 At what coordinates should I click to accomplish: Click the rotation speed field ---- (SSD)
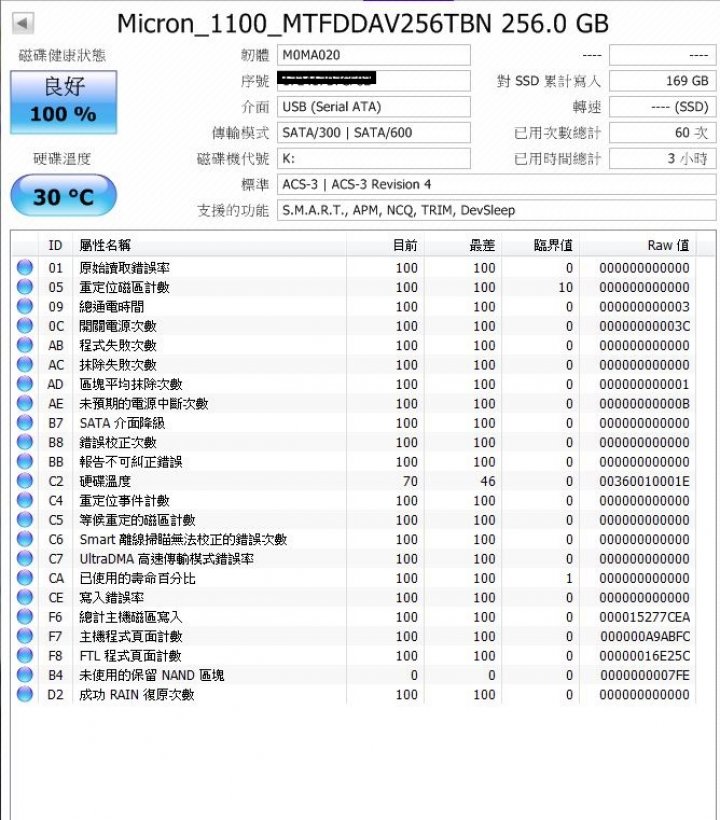(662, 107)
